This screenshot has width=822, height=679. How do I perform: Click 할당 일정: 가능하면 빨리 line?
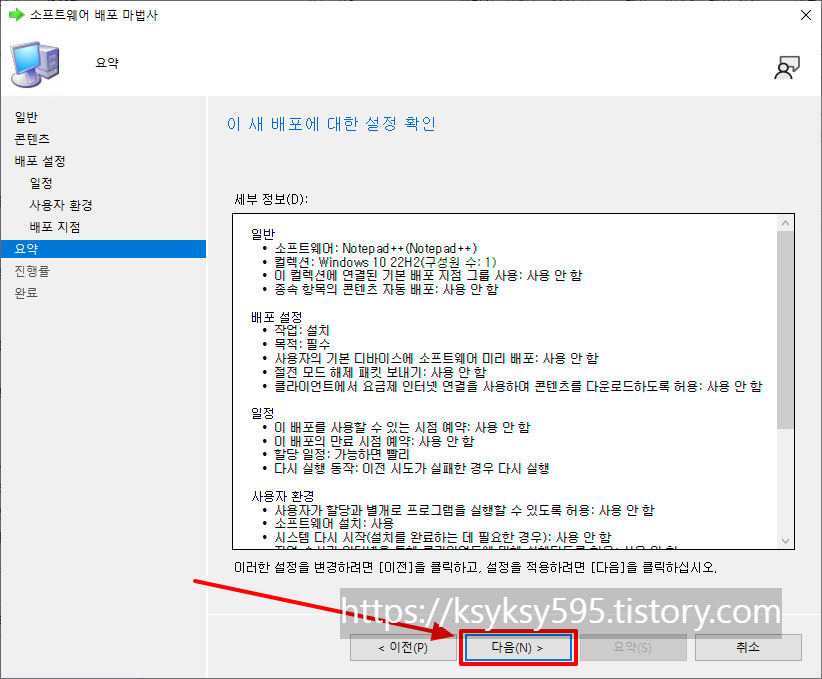[x=342, y=455]
